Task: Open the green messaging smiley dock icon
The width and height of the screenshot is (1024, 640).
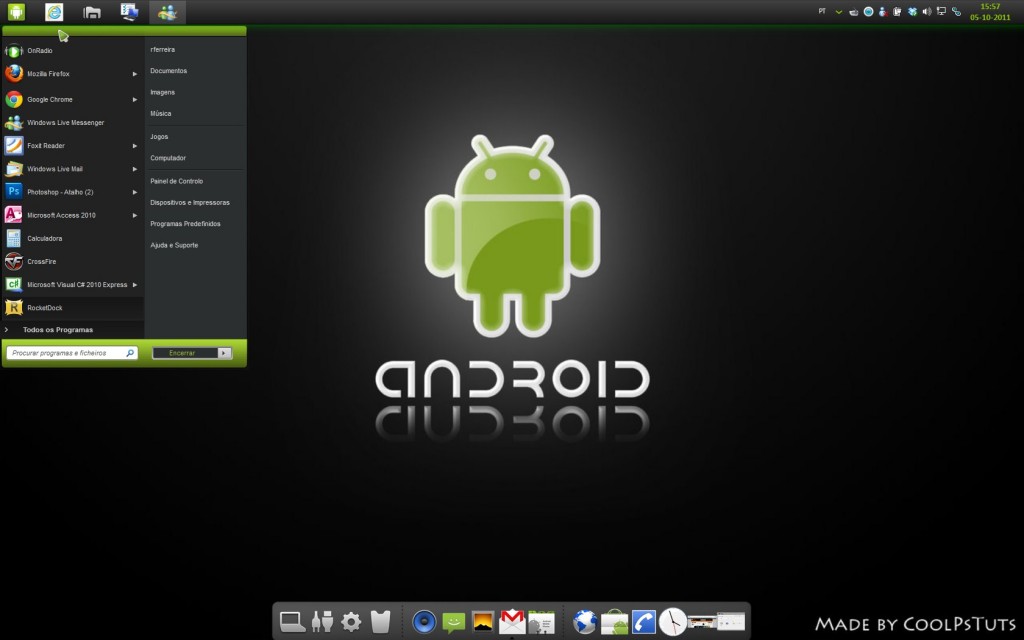Action: [x=453, y=622]
